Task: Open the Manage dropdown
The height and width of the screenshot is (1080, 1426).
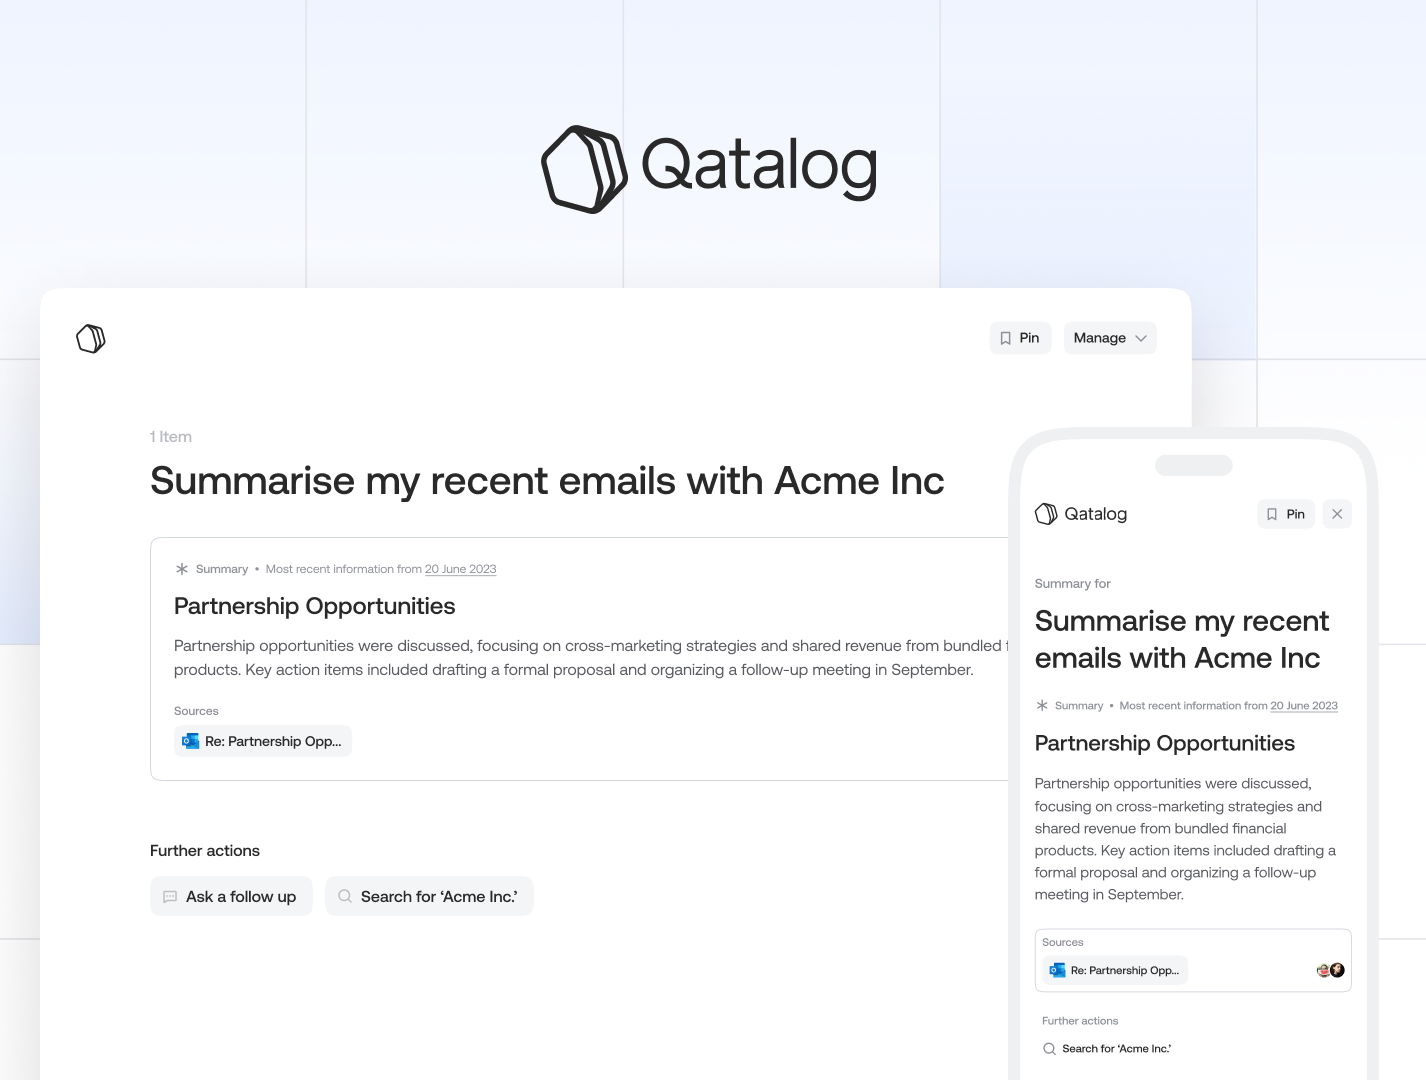Action: (1109, 337)
